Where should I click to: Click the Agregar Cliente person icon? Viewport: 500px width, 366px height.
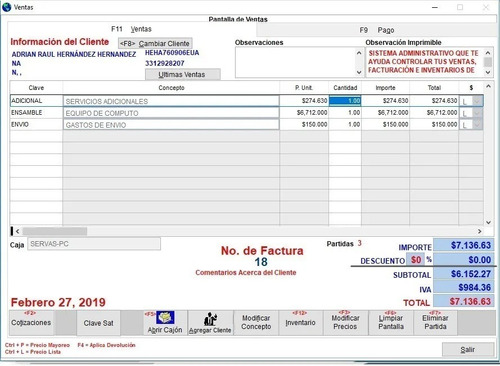pos(210,319)
